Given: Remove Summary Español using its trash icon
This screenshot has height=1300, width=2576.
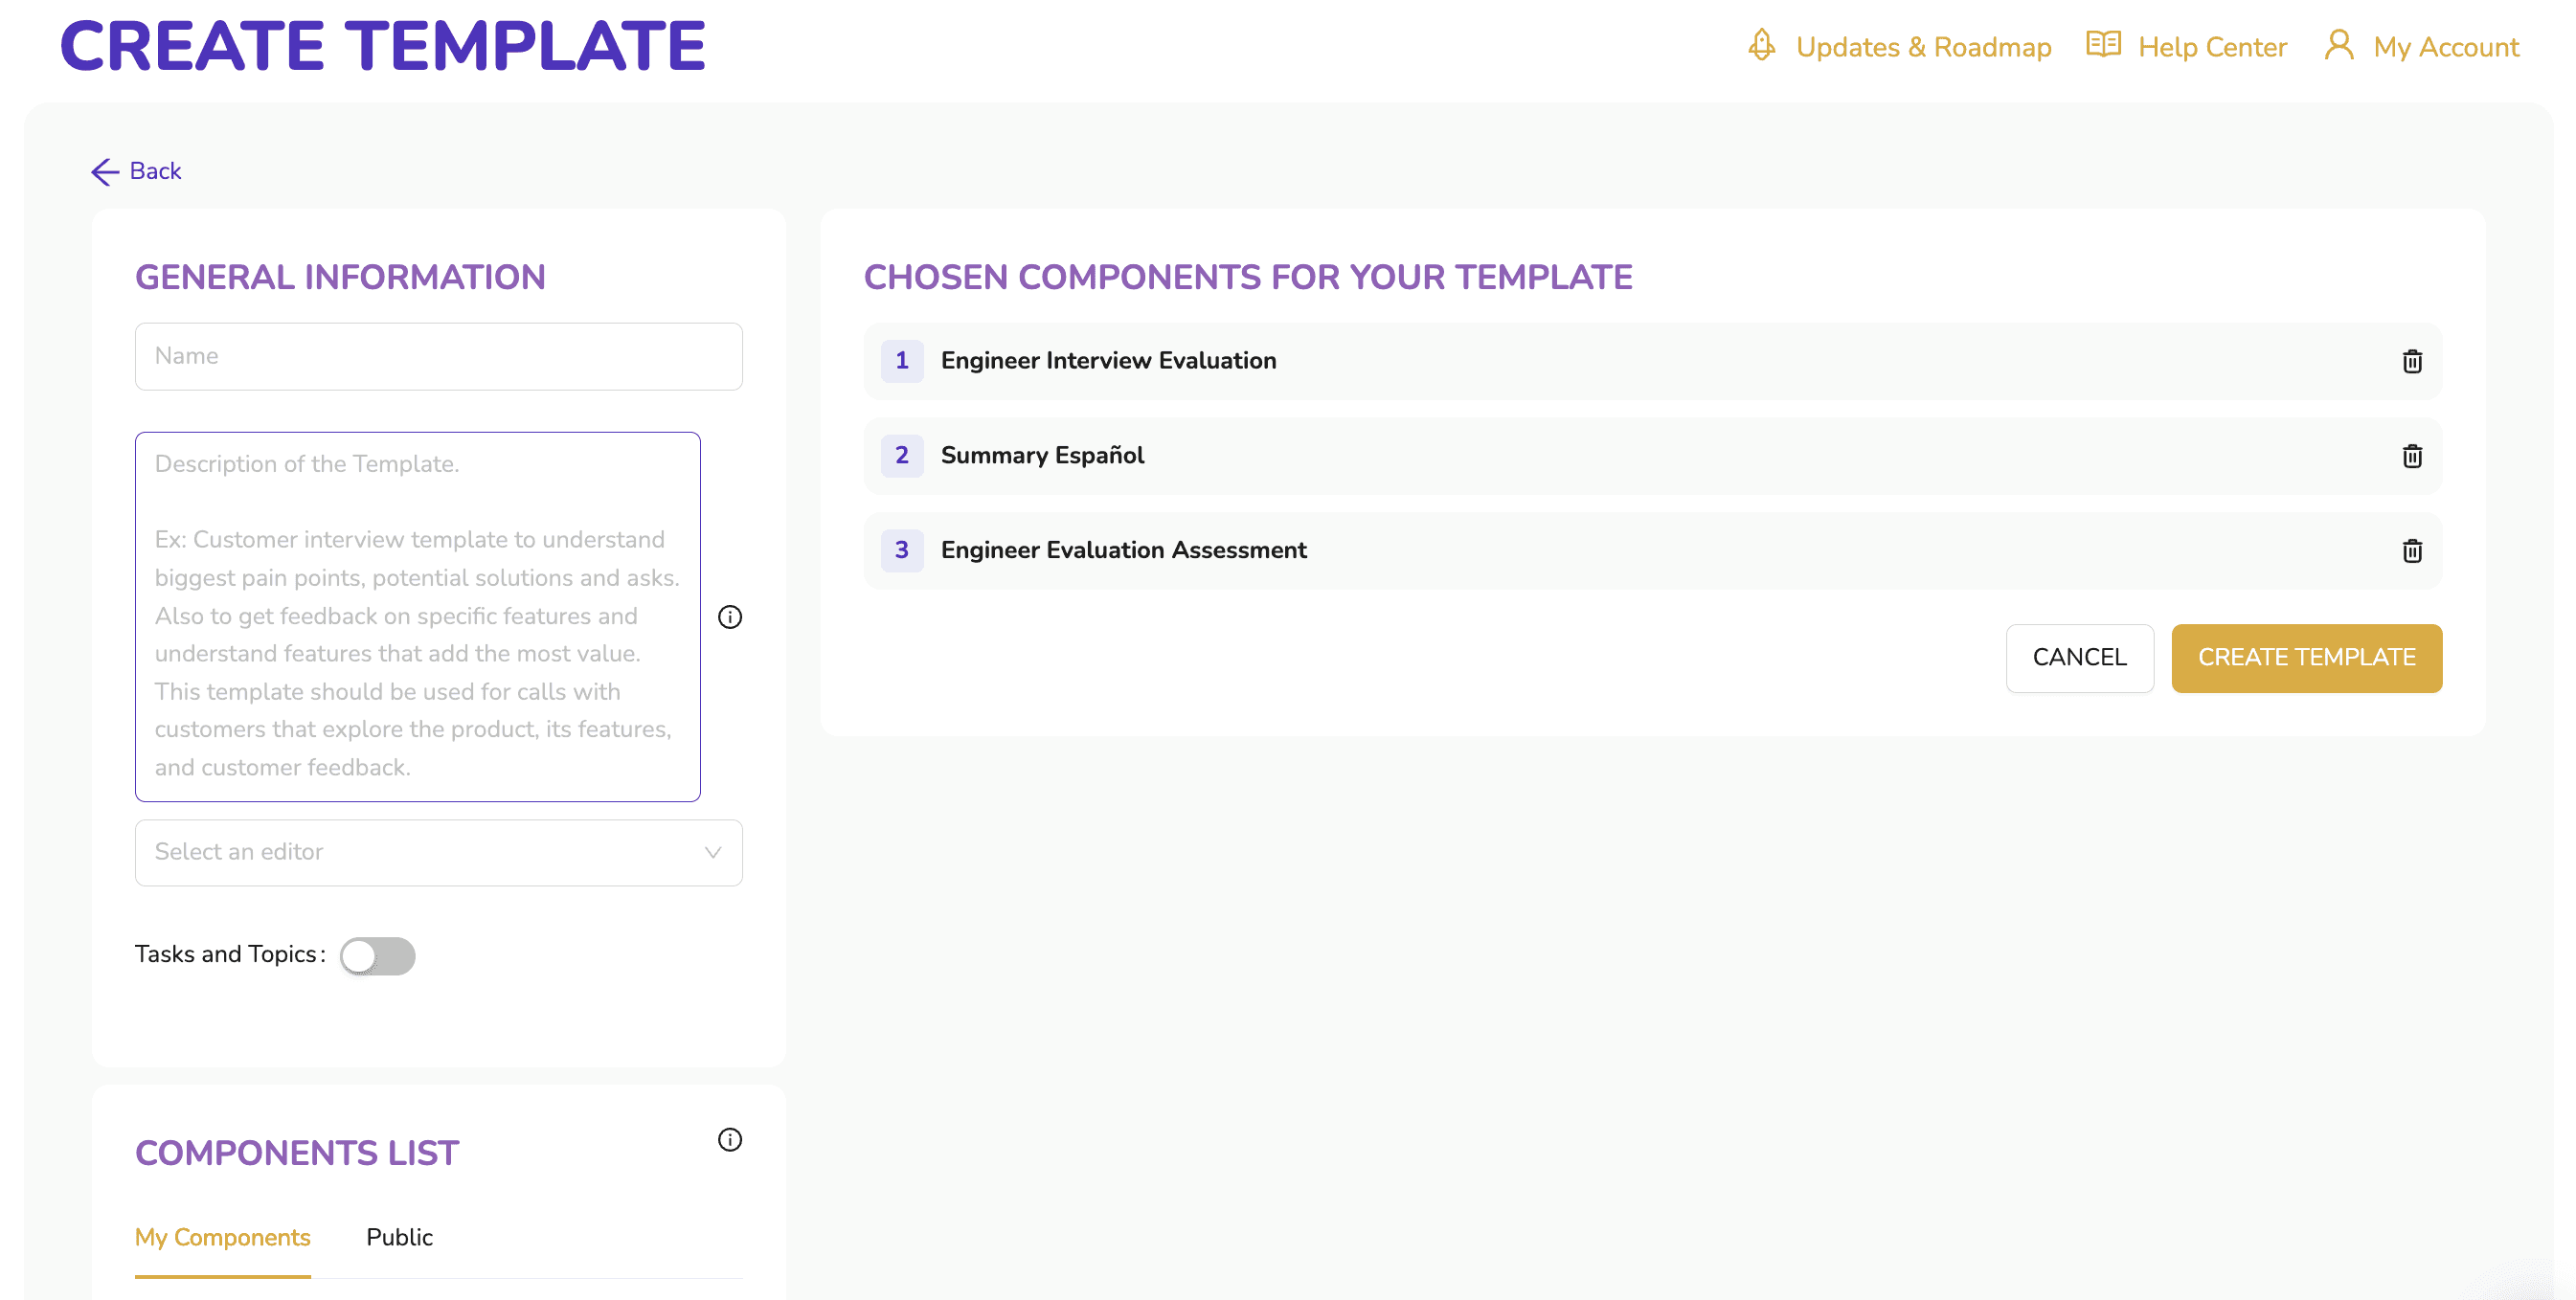Looking at the screenshot, I should [x=2412, y=456].
